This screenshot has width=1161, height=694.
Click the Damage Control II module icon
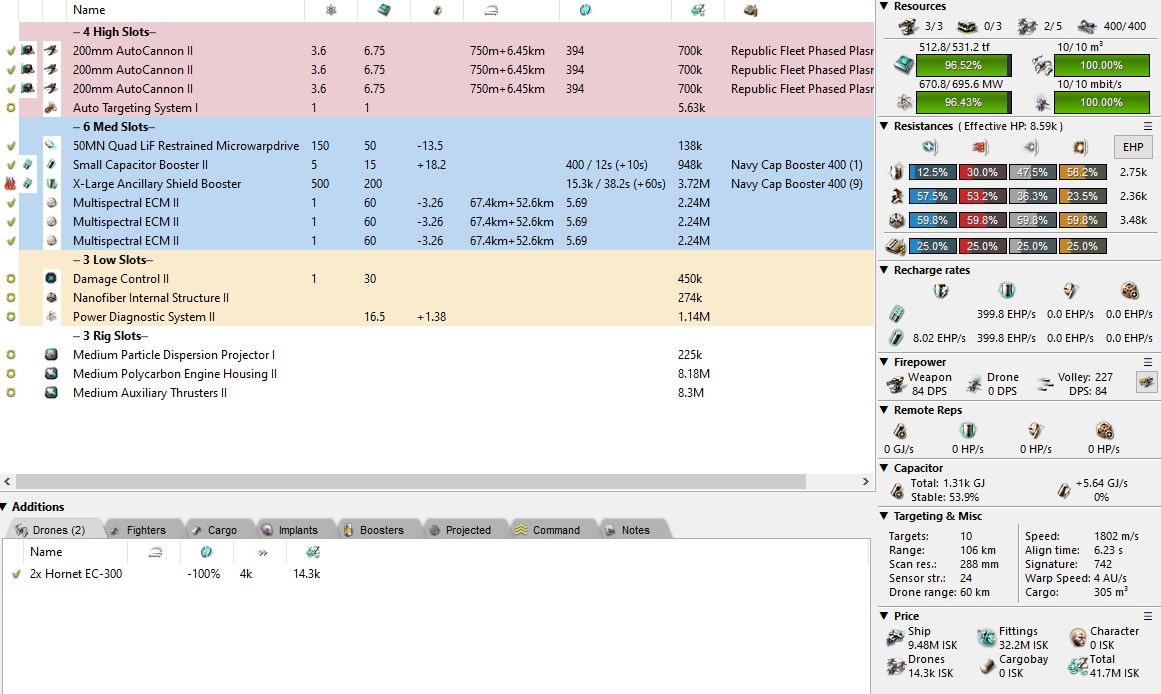[x=51, y=279]
